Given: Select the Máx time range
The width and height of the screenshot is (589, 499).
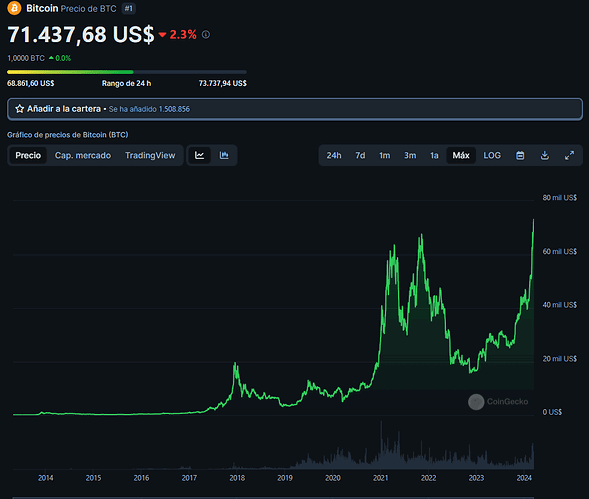Looking at the screenshot, I should click(461, 156).
